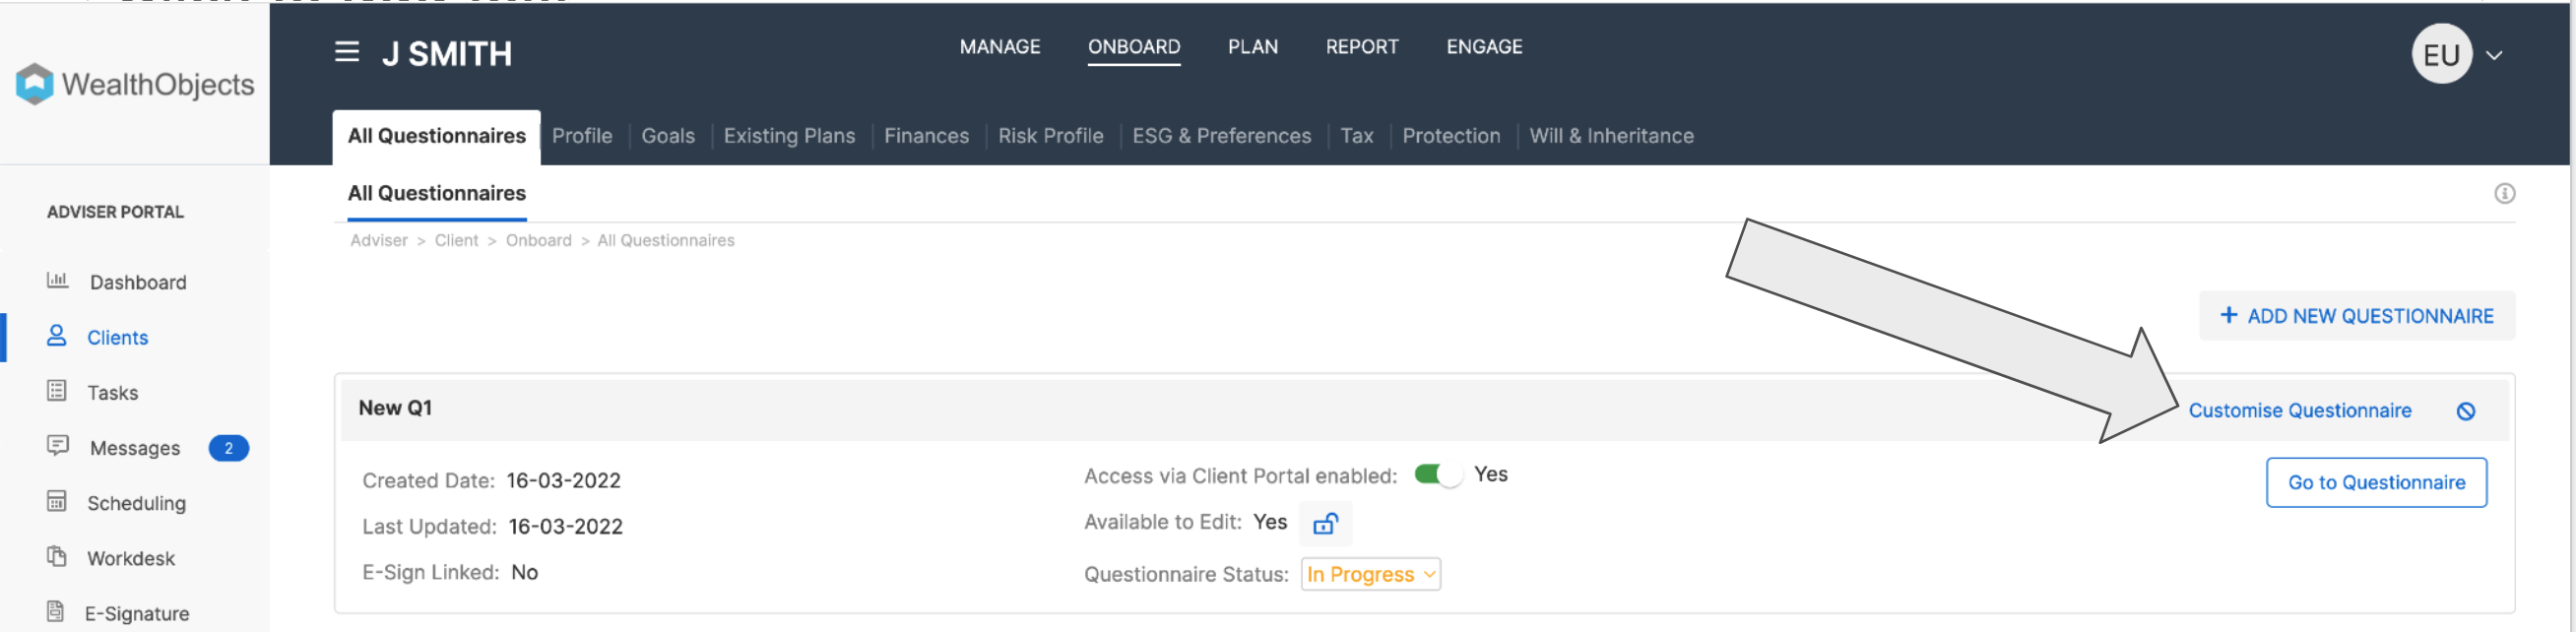Toggle Access via Client Portal switch
This screenshot has width=2576, height=632.
point(1438,475)
